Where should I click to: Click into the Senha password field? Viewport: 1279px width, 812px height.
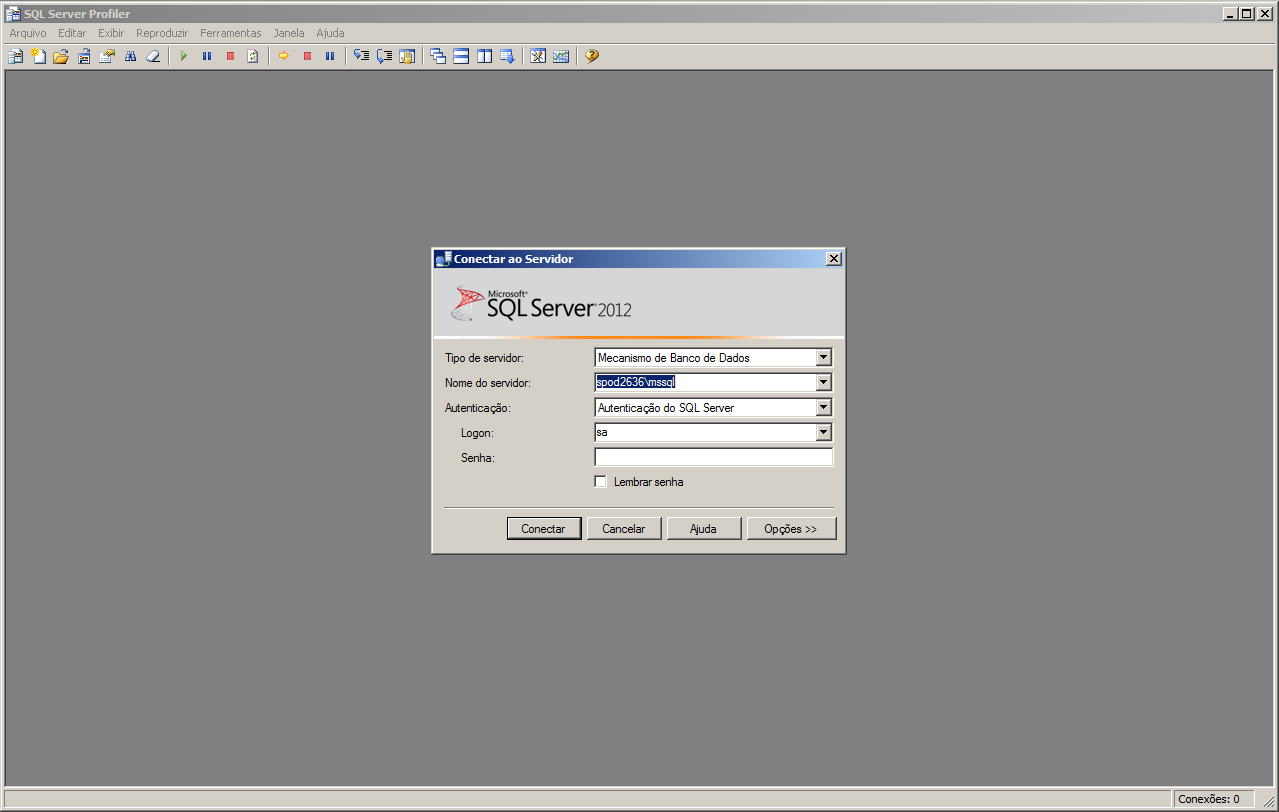(713, 457)
